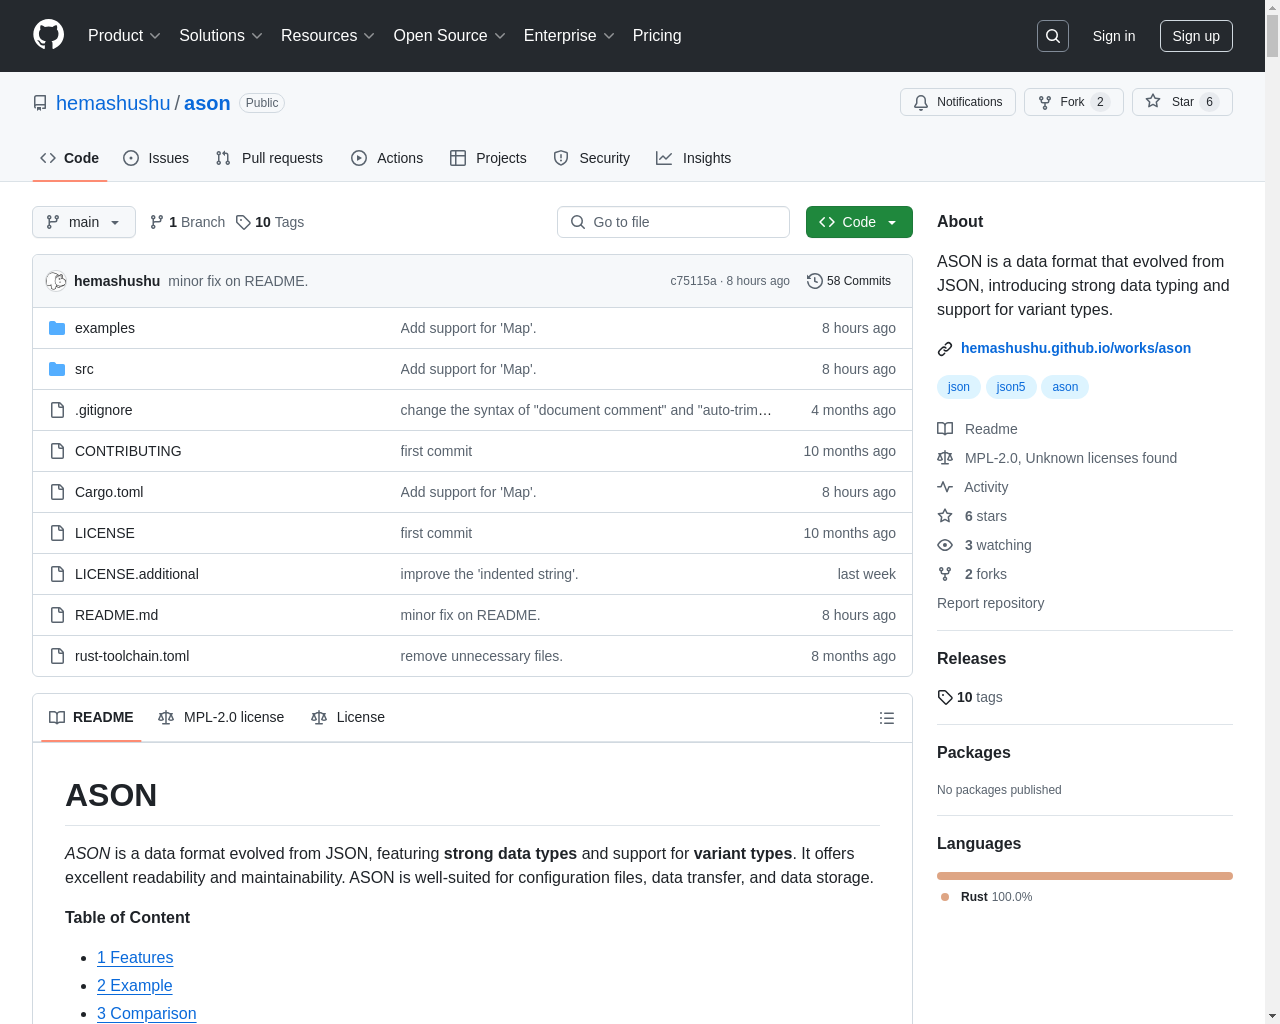The height and width of the screenshot is (1024, 1280).
Task: Click the json topic tag
Action: pyautogui.click(x=959, y=387)
